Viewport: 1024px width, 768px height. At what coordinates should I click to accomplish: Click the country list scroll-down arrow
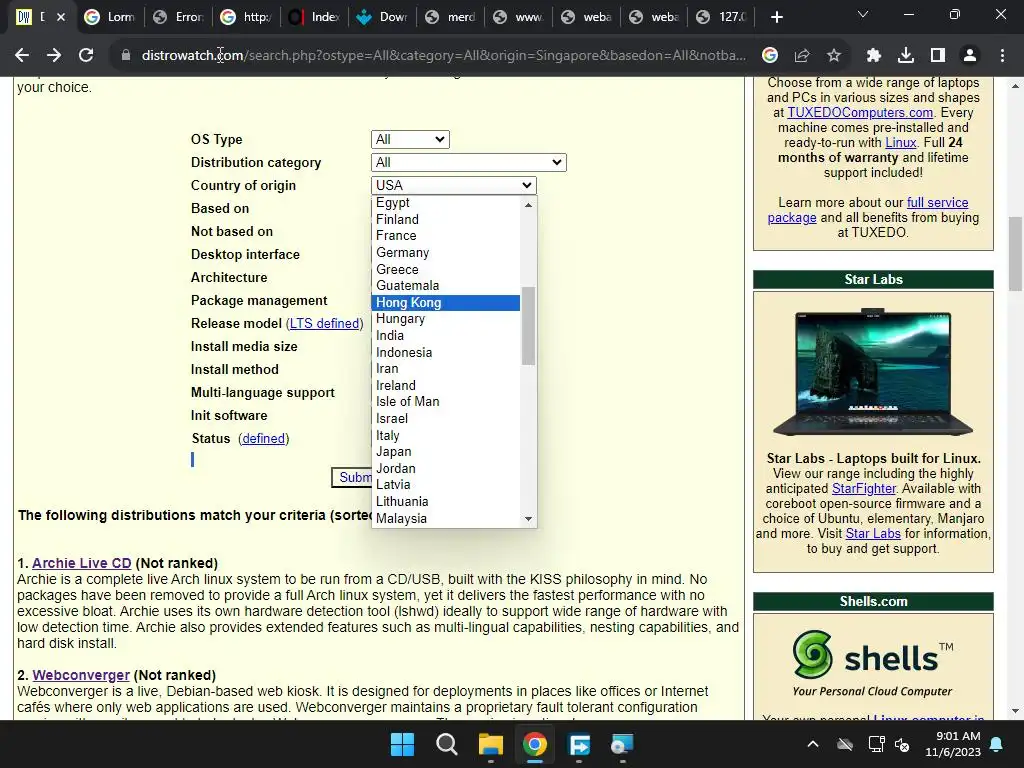click(528, 519)
